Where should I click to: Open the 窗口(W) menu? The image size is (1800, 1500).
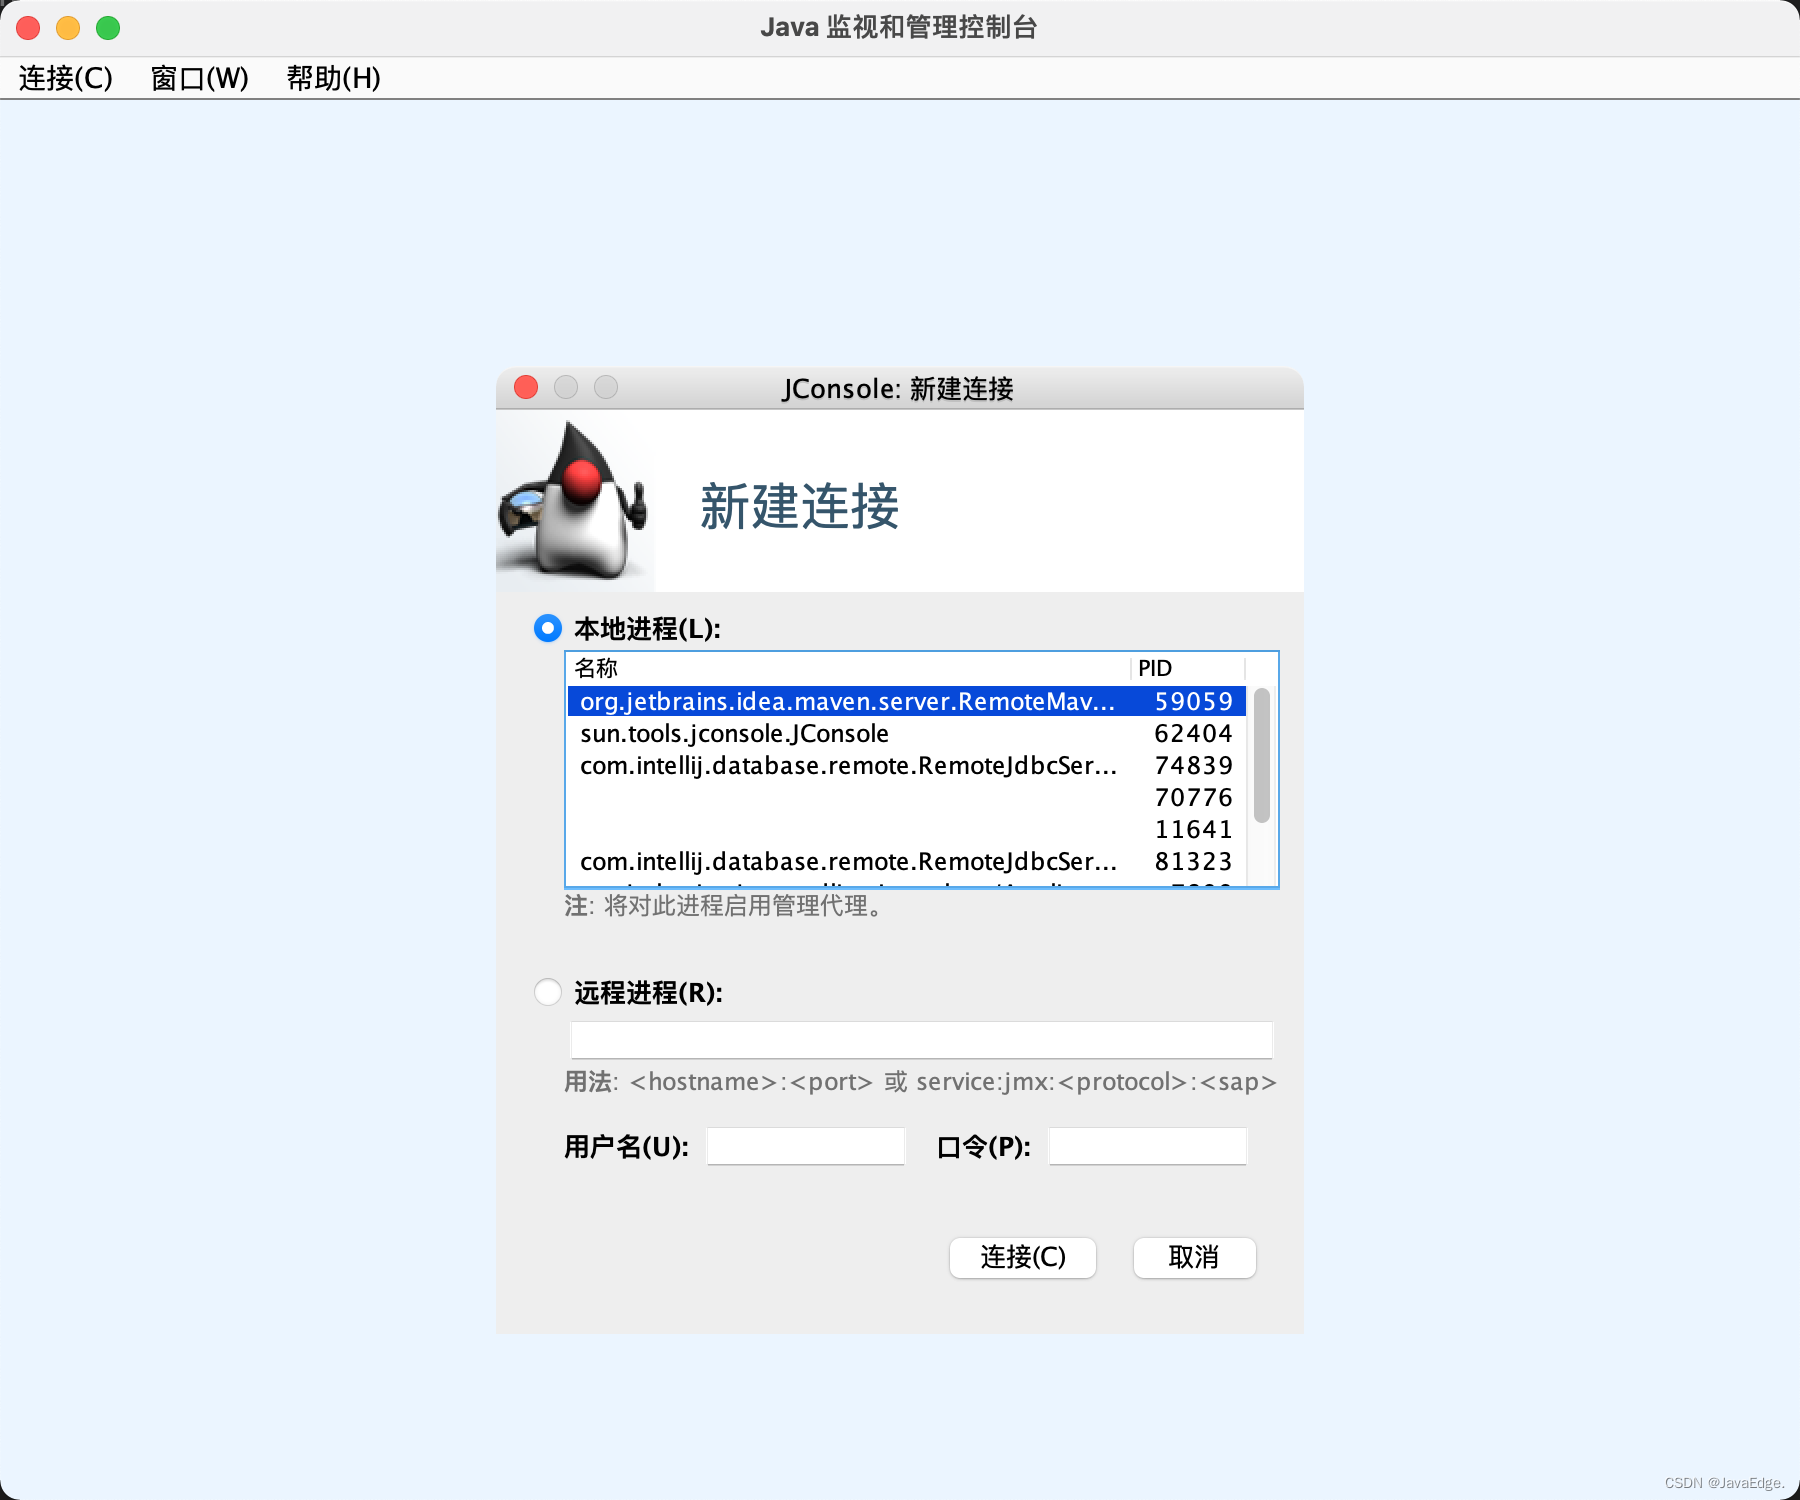tap(199, 78)
